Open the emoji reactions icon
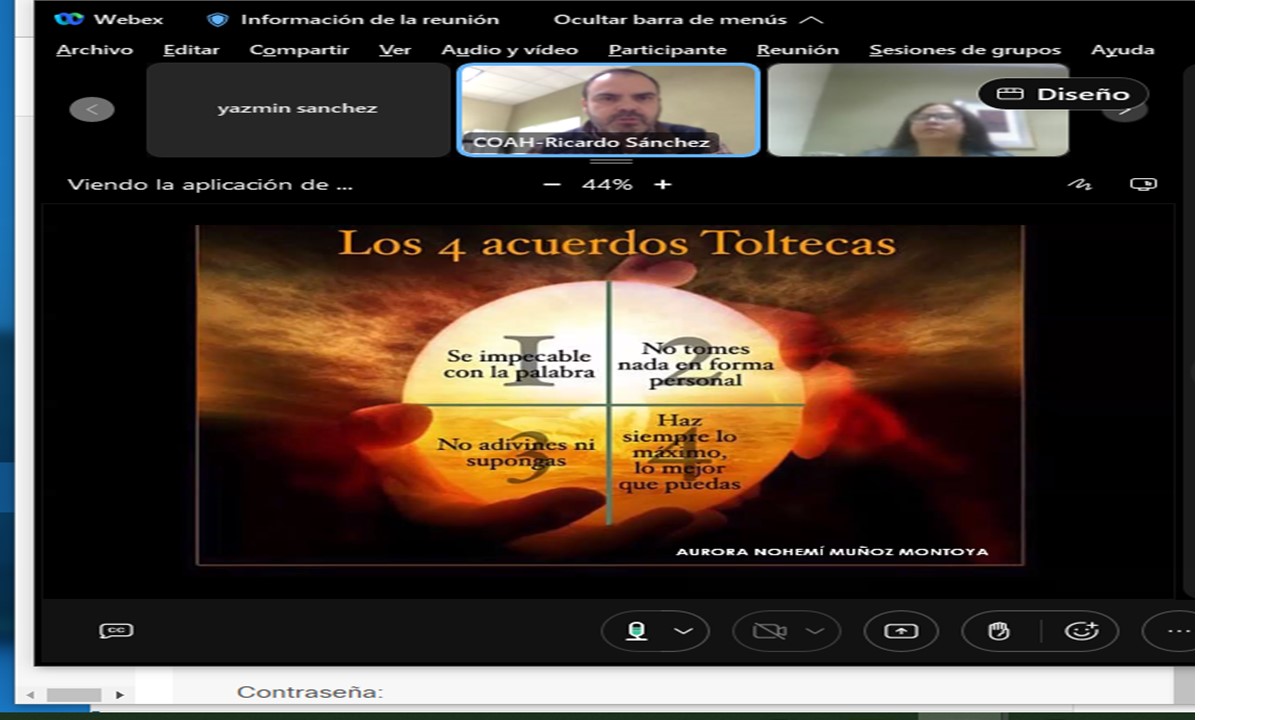The height and width of the screenshot is (720, 1280). [x=1081, y=631]
